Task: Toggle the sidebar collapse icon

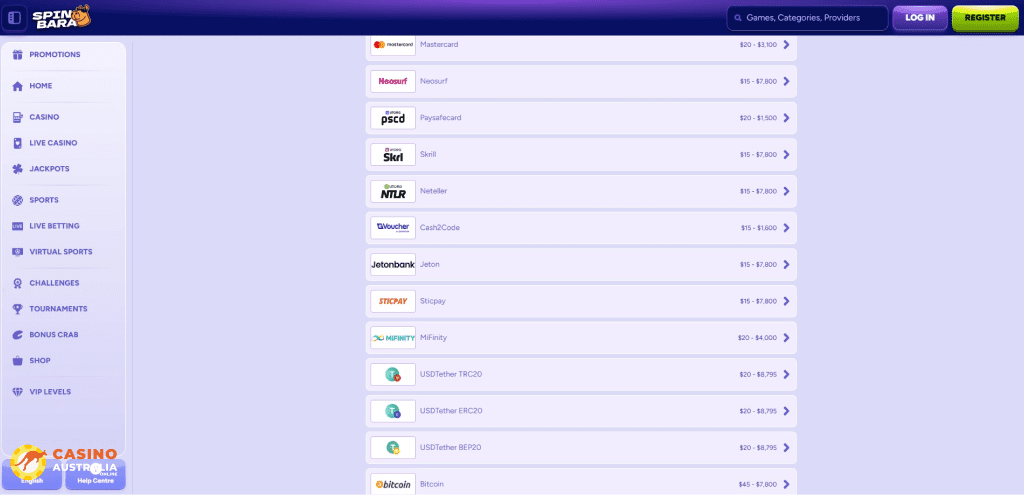Action: (x=14, y=17)
